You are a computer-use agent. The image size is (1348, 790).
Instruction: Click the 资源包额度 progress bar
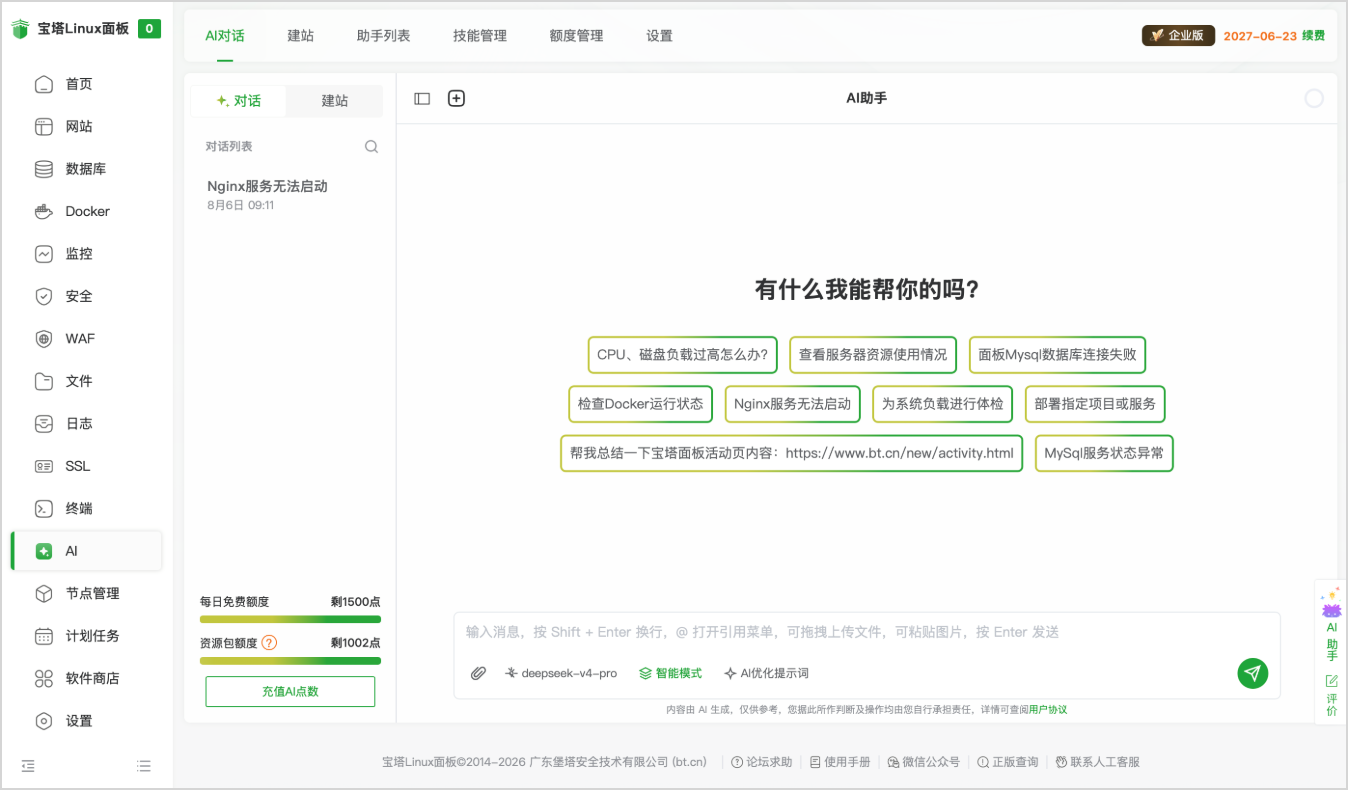tap(290, 660)
